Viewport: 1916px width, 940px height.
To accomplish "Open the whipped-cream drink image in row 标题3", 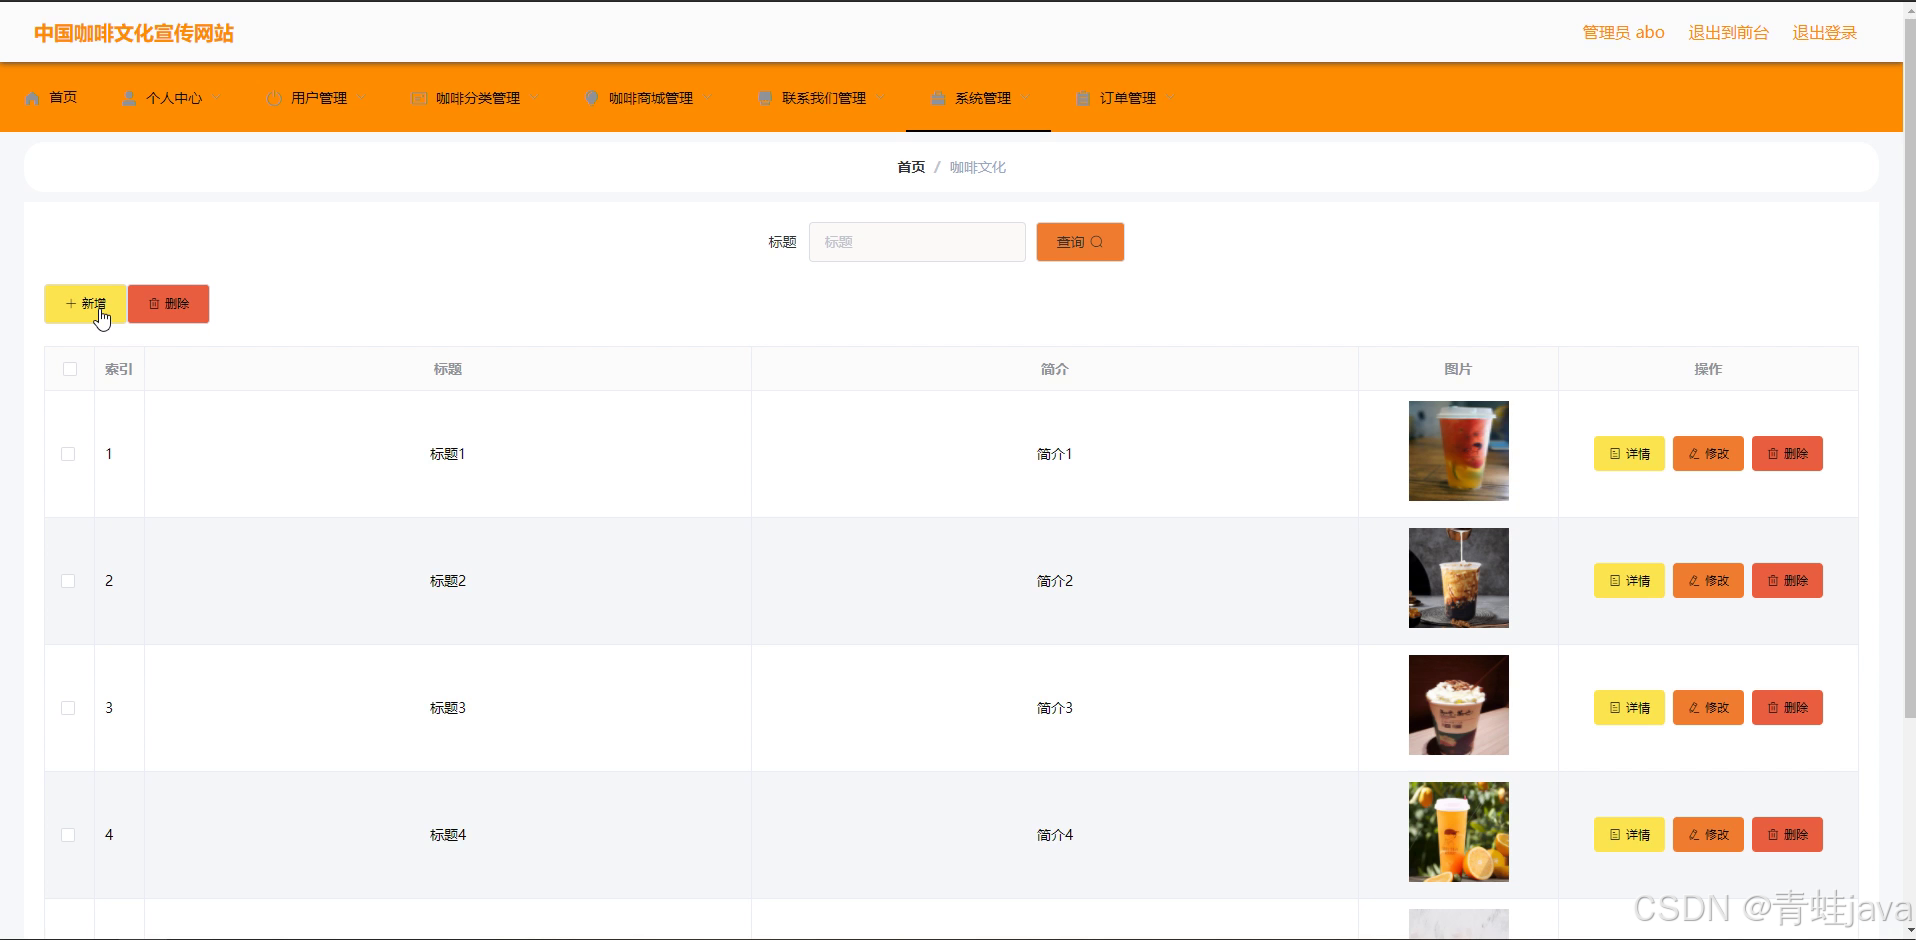I will tap(1458, 705).
